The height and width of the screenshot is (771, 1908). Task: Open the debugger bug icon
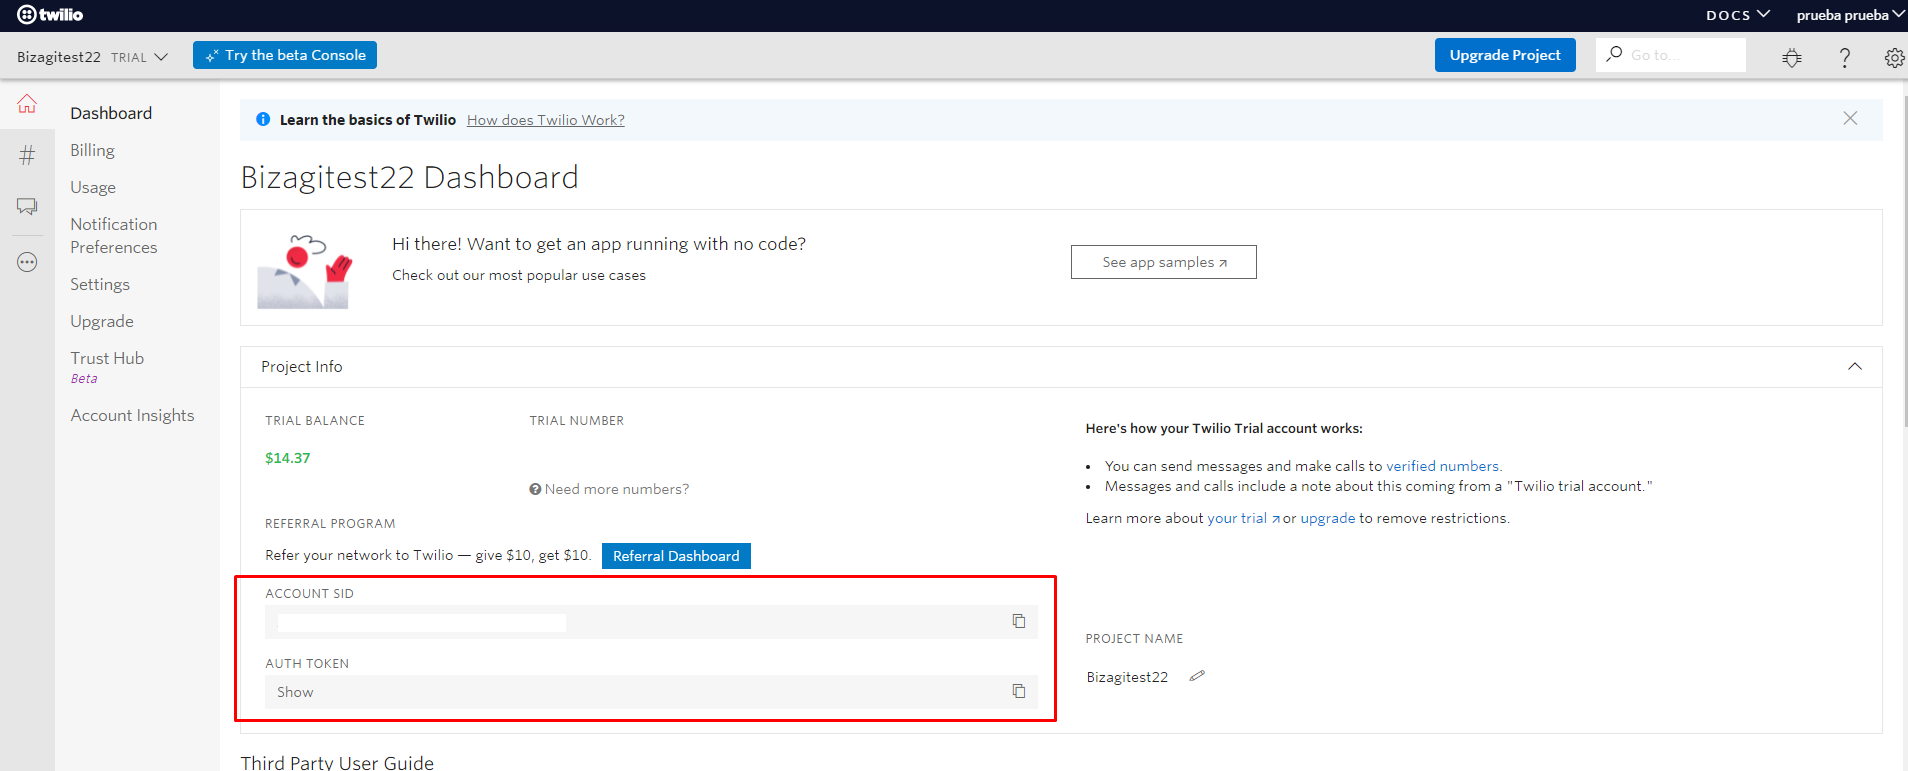(x=1791, y=58)
